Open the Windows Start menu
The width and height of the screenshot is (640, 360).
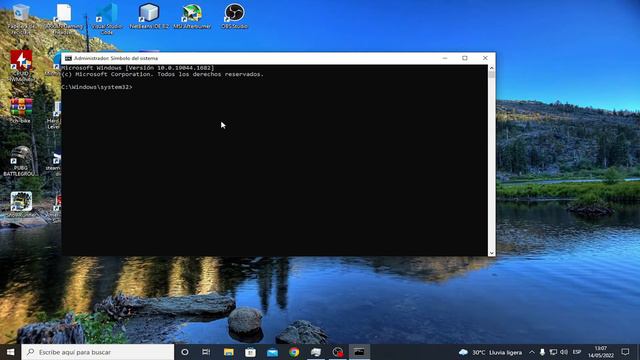coord(11,352)
